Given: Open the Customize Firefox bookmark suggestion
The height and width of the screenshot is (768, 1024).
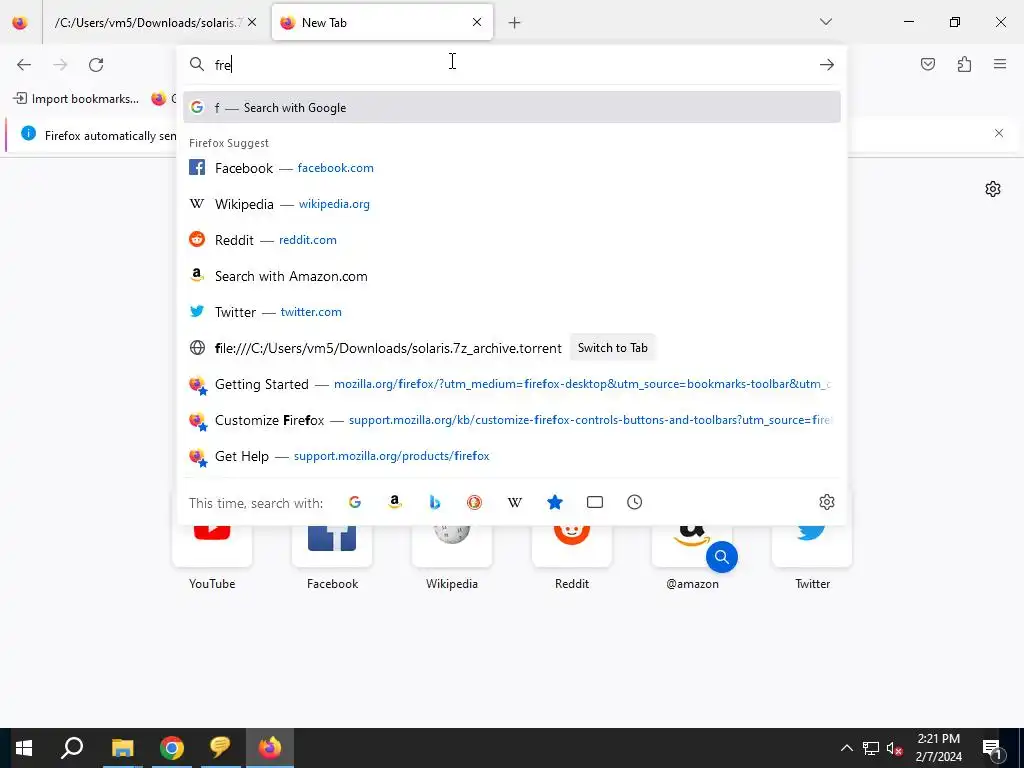Looking at the screenshot, I should (x=512, y=420).
